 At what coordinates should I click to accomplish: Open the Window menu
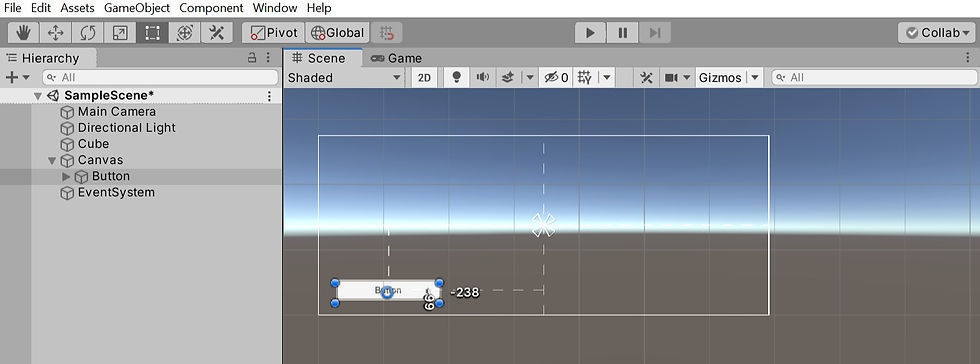point(275,8)
